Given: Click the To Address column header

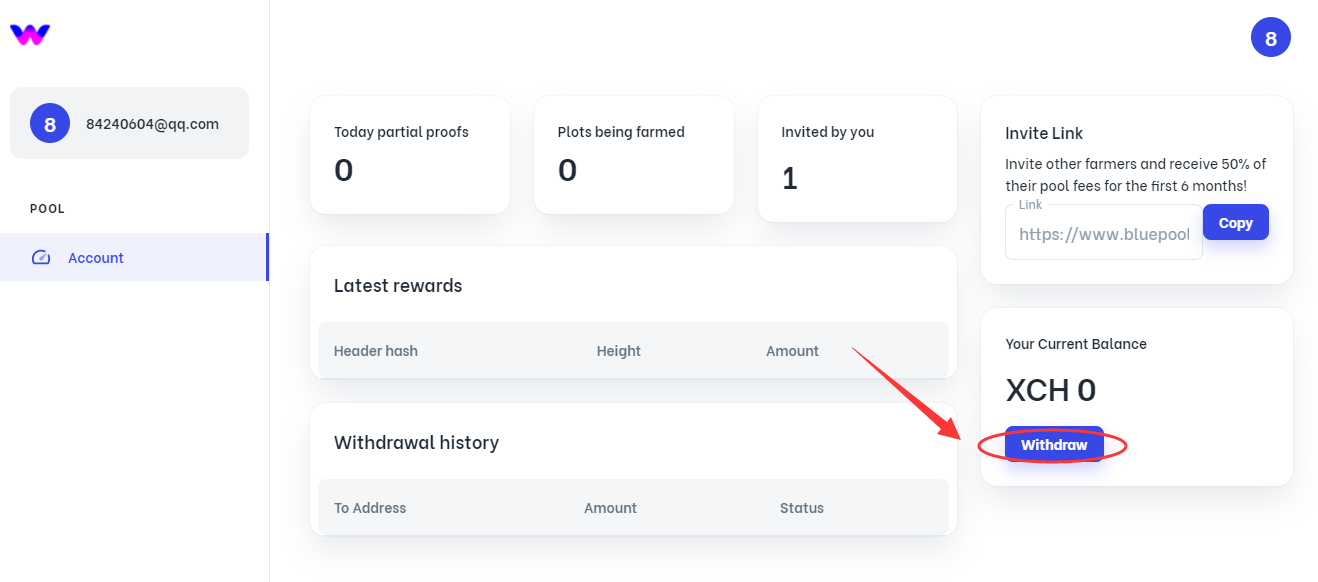Looking at the screenshot, I should point(370,508).
